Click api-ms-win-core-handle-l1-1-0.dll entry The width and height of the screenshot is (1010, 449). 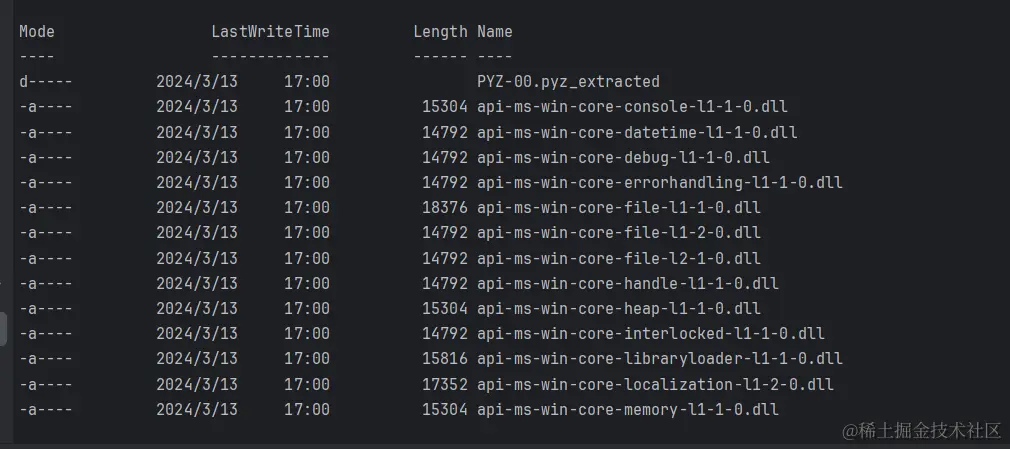pyautogui.click(x=627, y=283)
